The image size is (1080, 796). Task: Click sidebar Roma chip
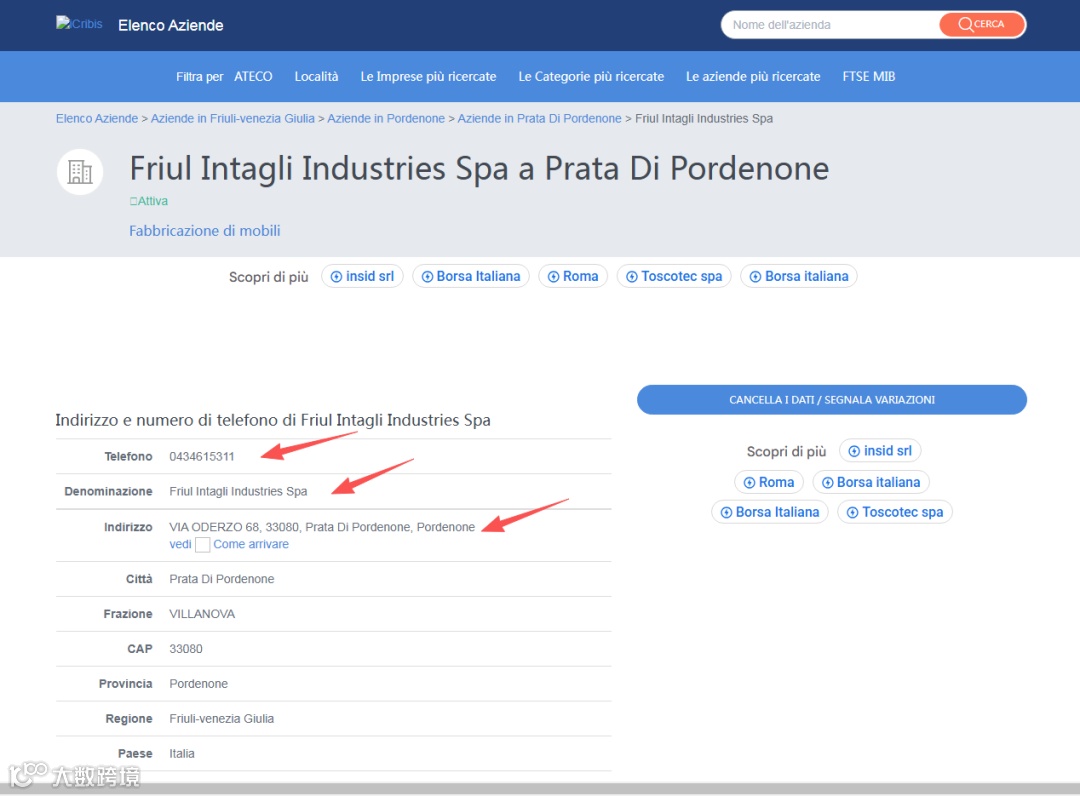point(769,482)
